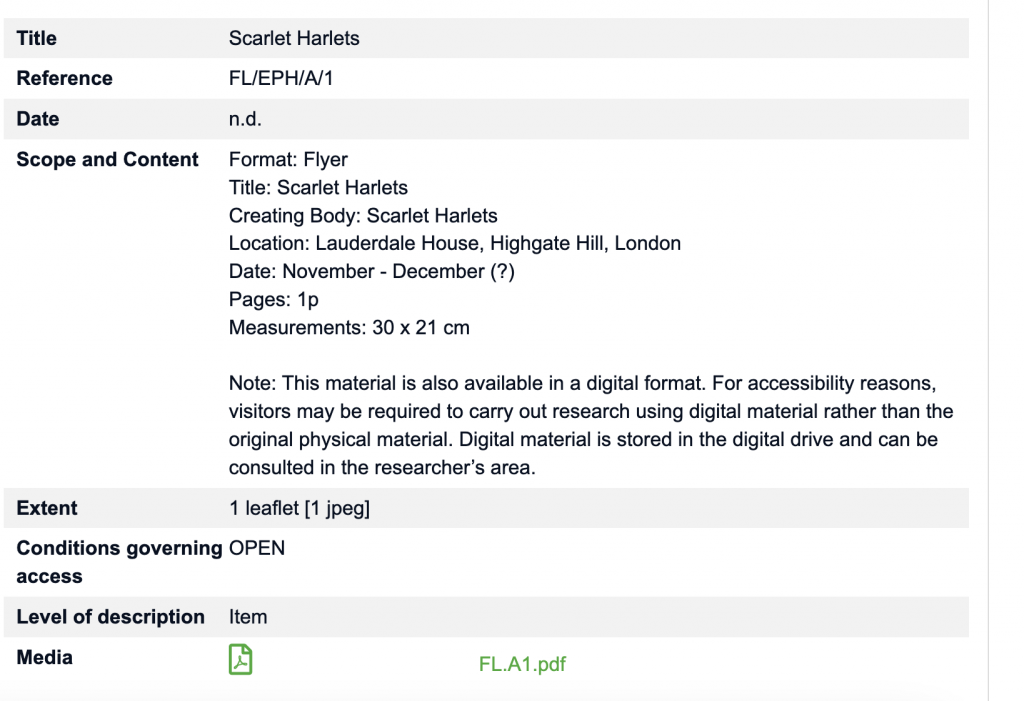Click the "Item" level of description value

click(248, 617)
